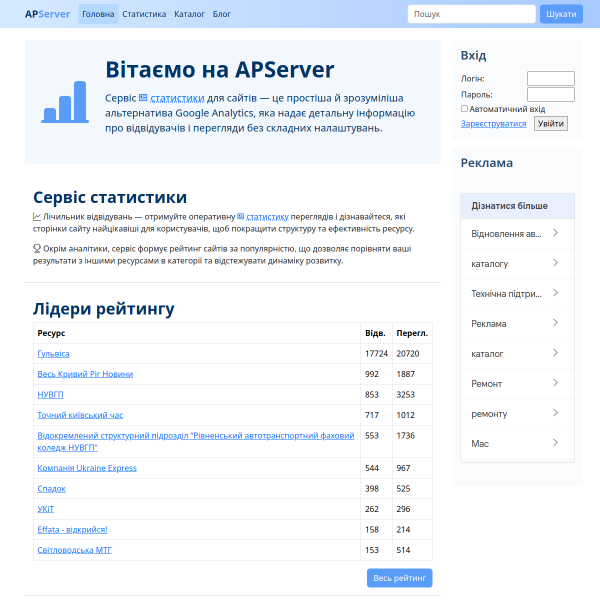Viewport: 600px width, 600px height.
Task: Expand the ремонту ad item chevron
Action: tap(556, 412)
